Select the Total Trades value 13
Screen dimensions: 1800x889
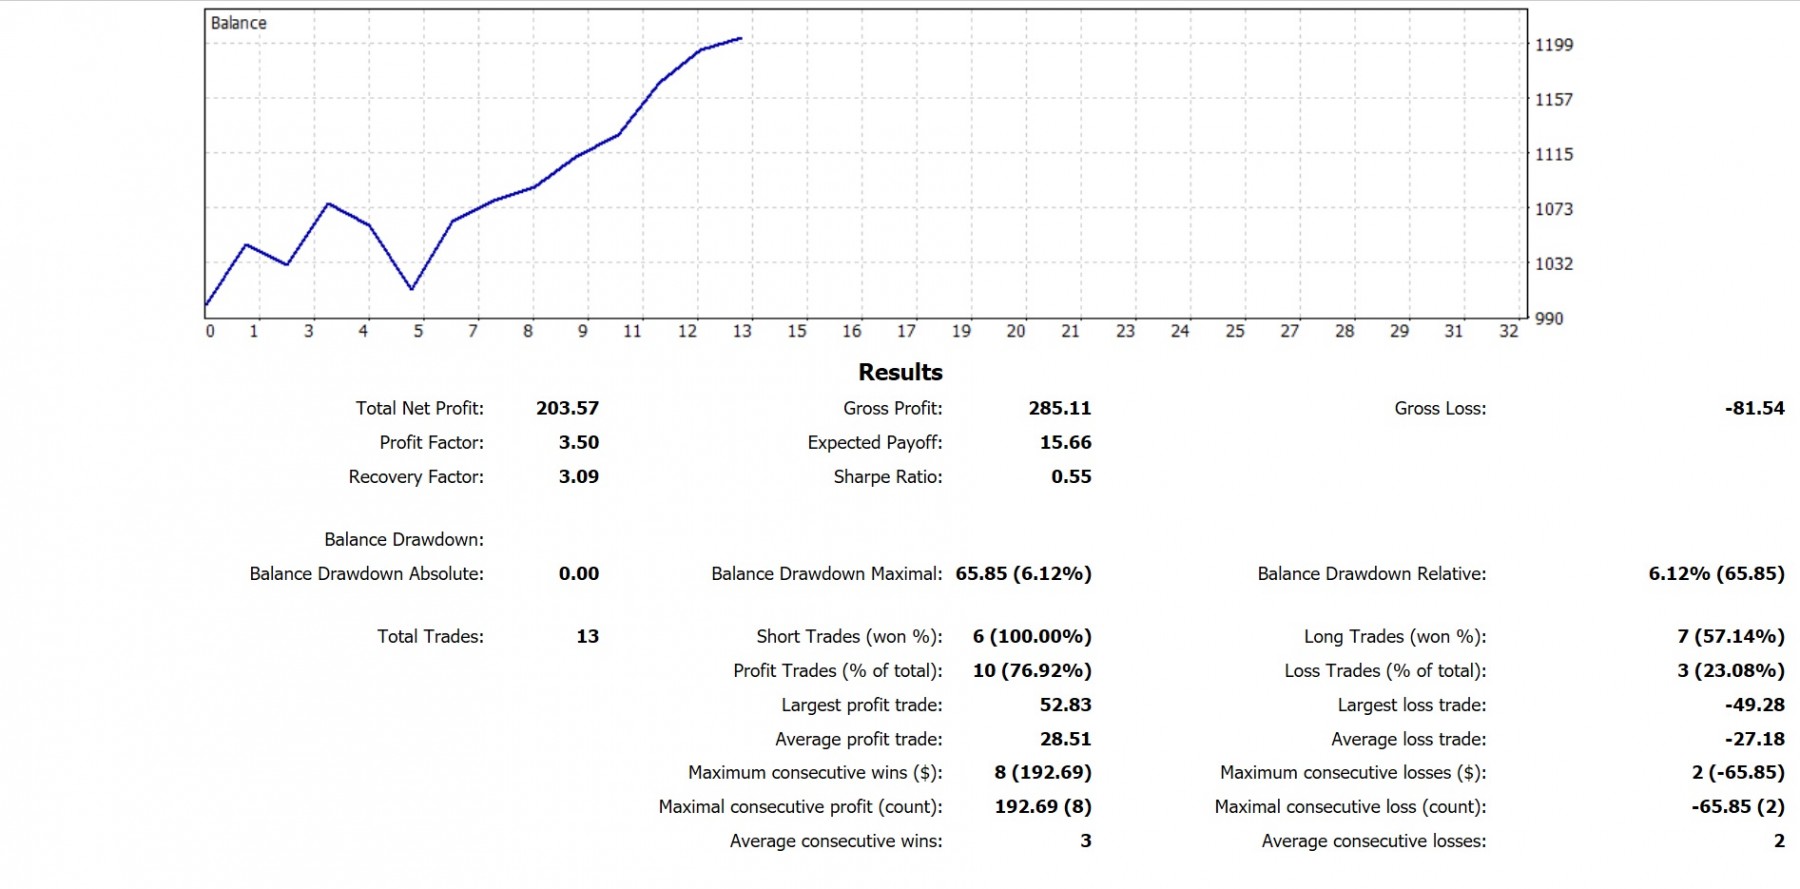pos(587,636)
